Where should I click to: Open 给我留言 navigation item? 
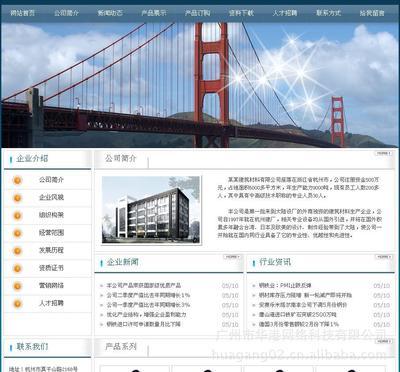372,13
